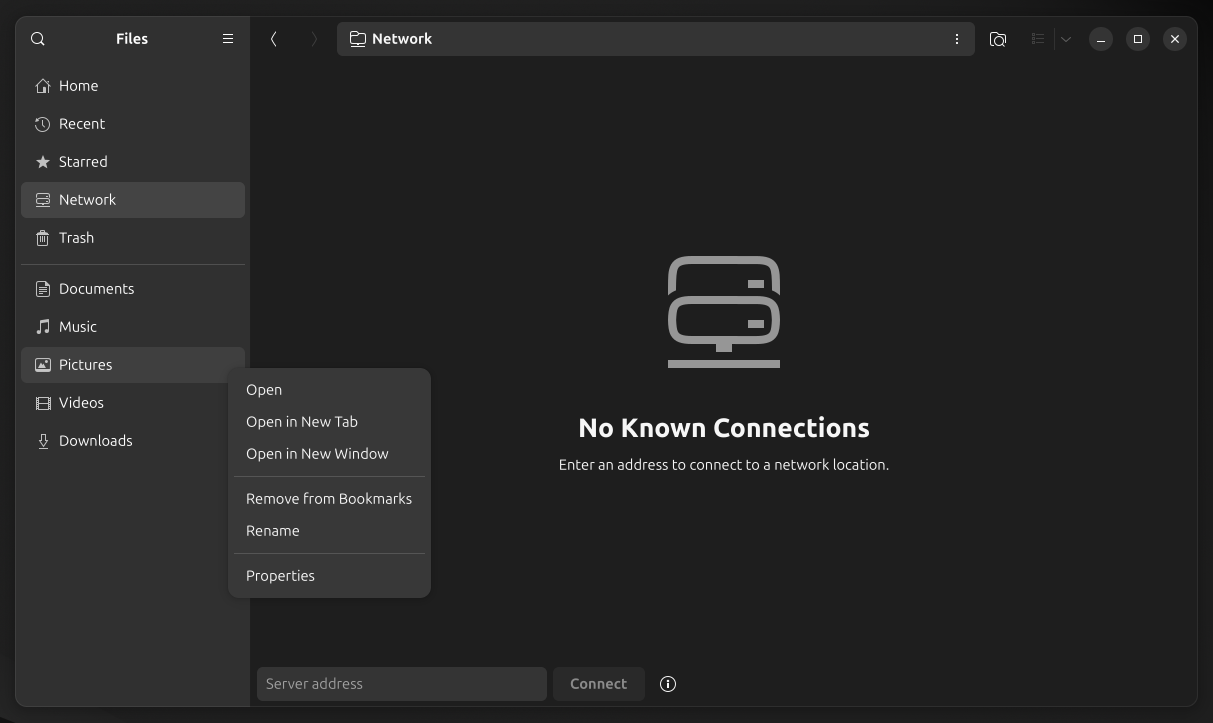Click the Server address input field
This screenshot has width=1213, height=723.
[x=401, y=684]
